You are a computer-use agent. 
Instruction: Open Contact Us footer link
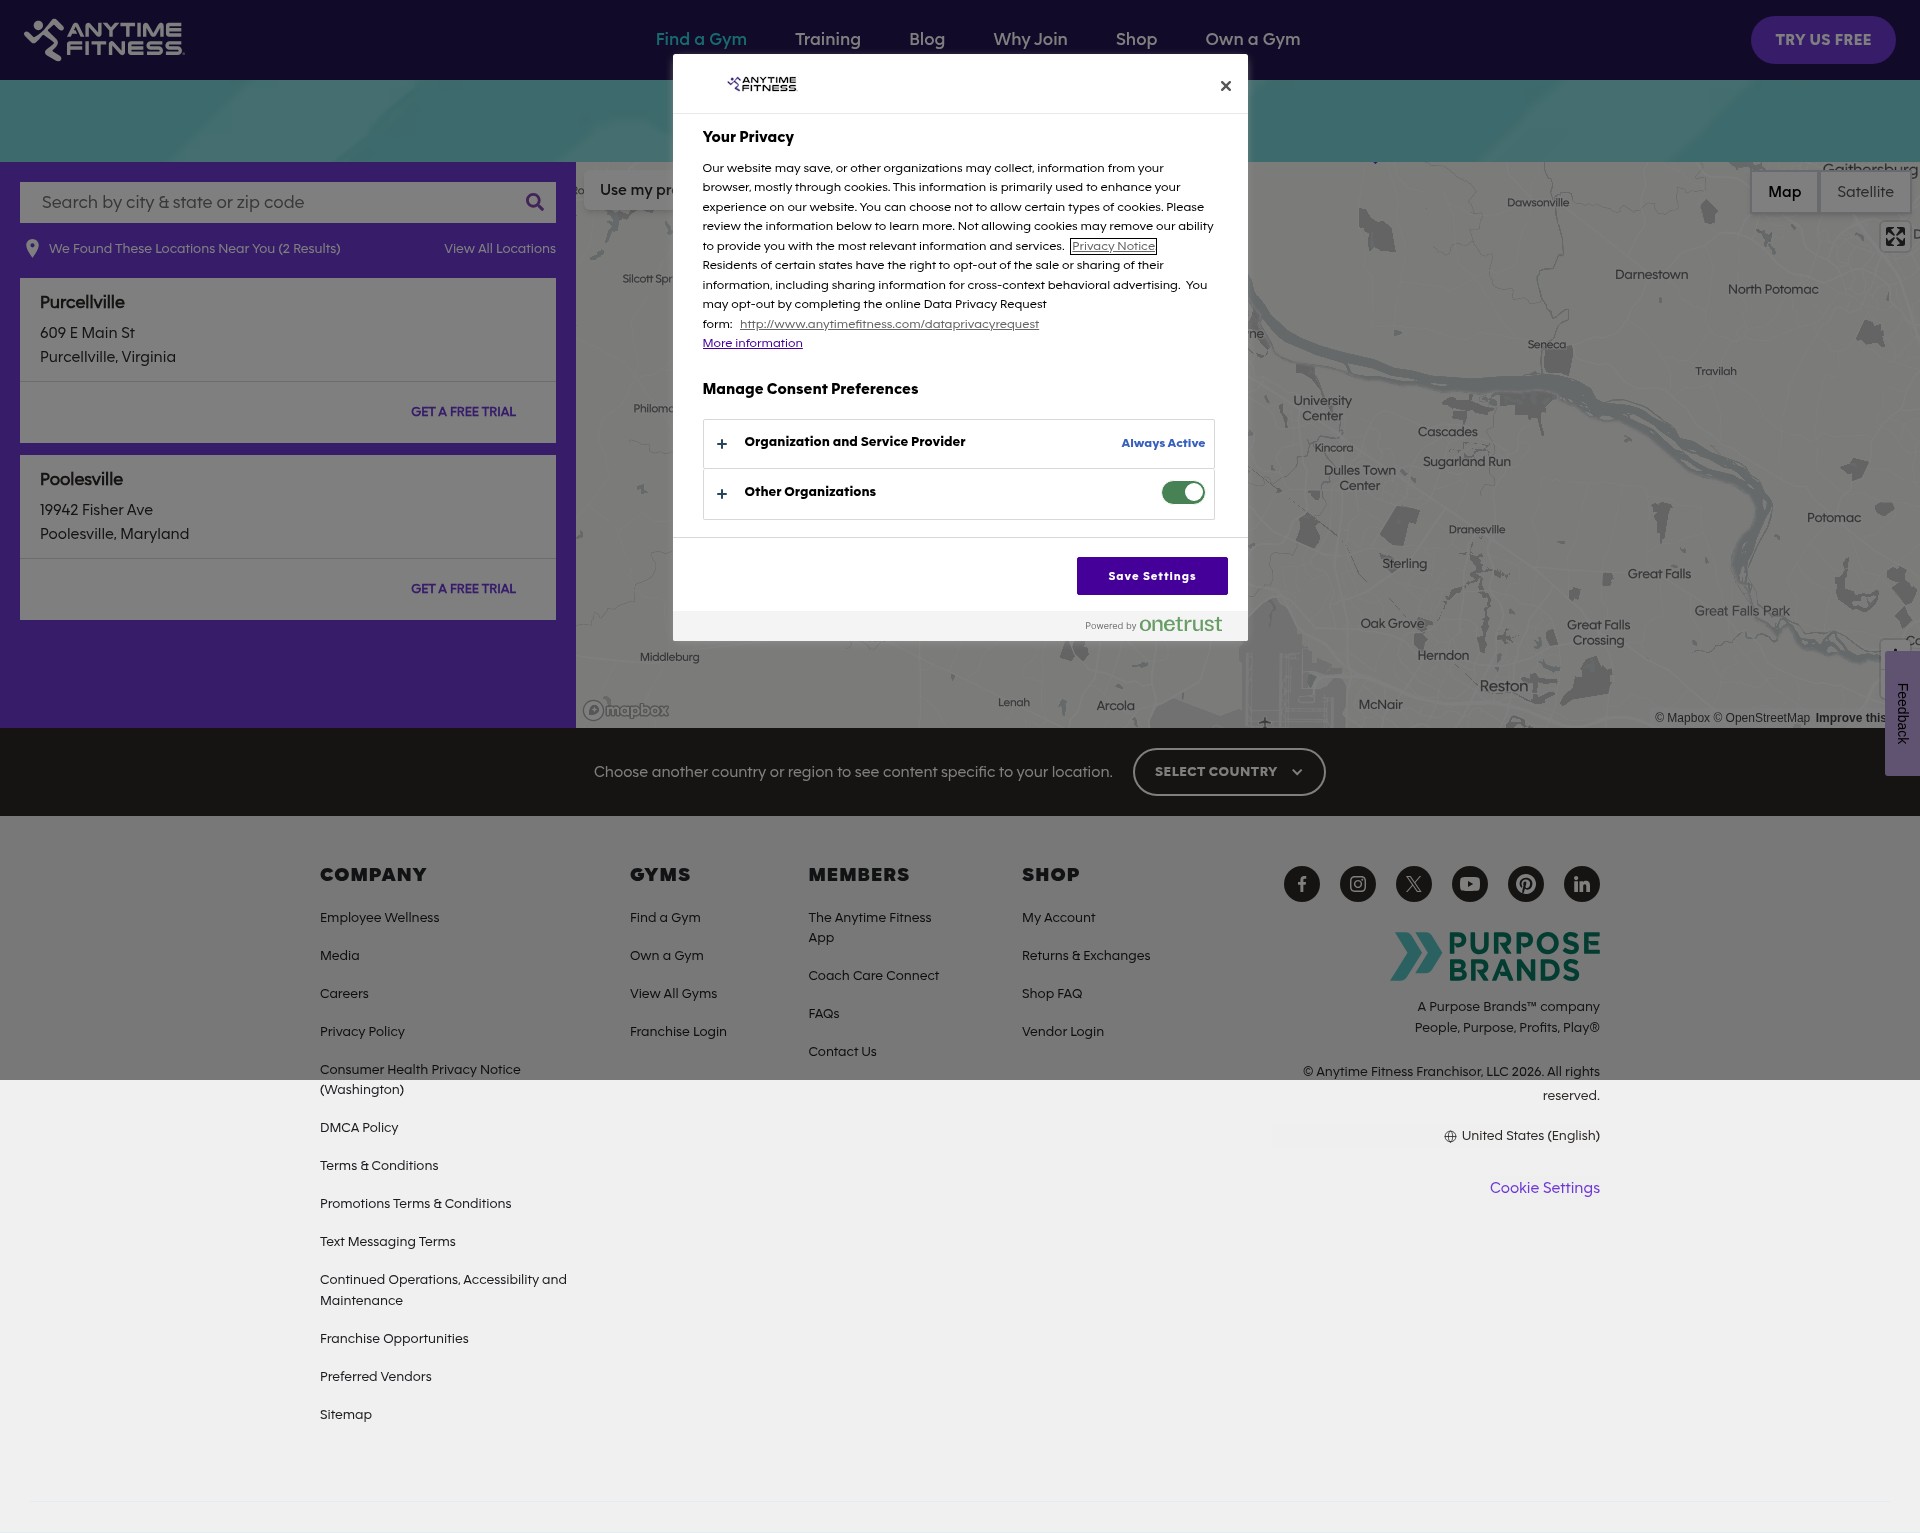point(842,1052)
